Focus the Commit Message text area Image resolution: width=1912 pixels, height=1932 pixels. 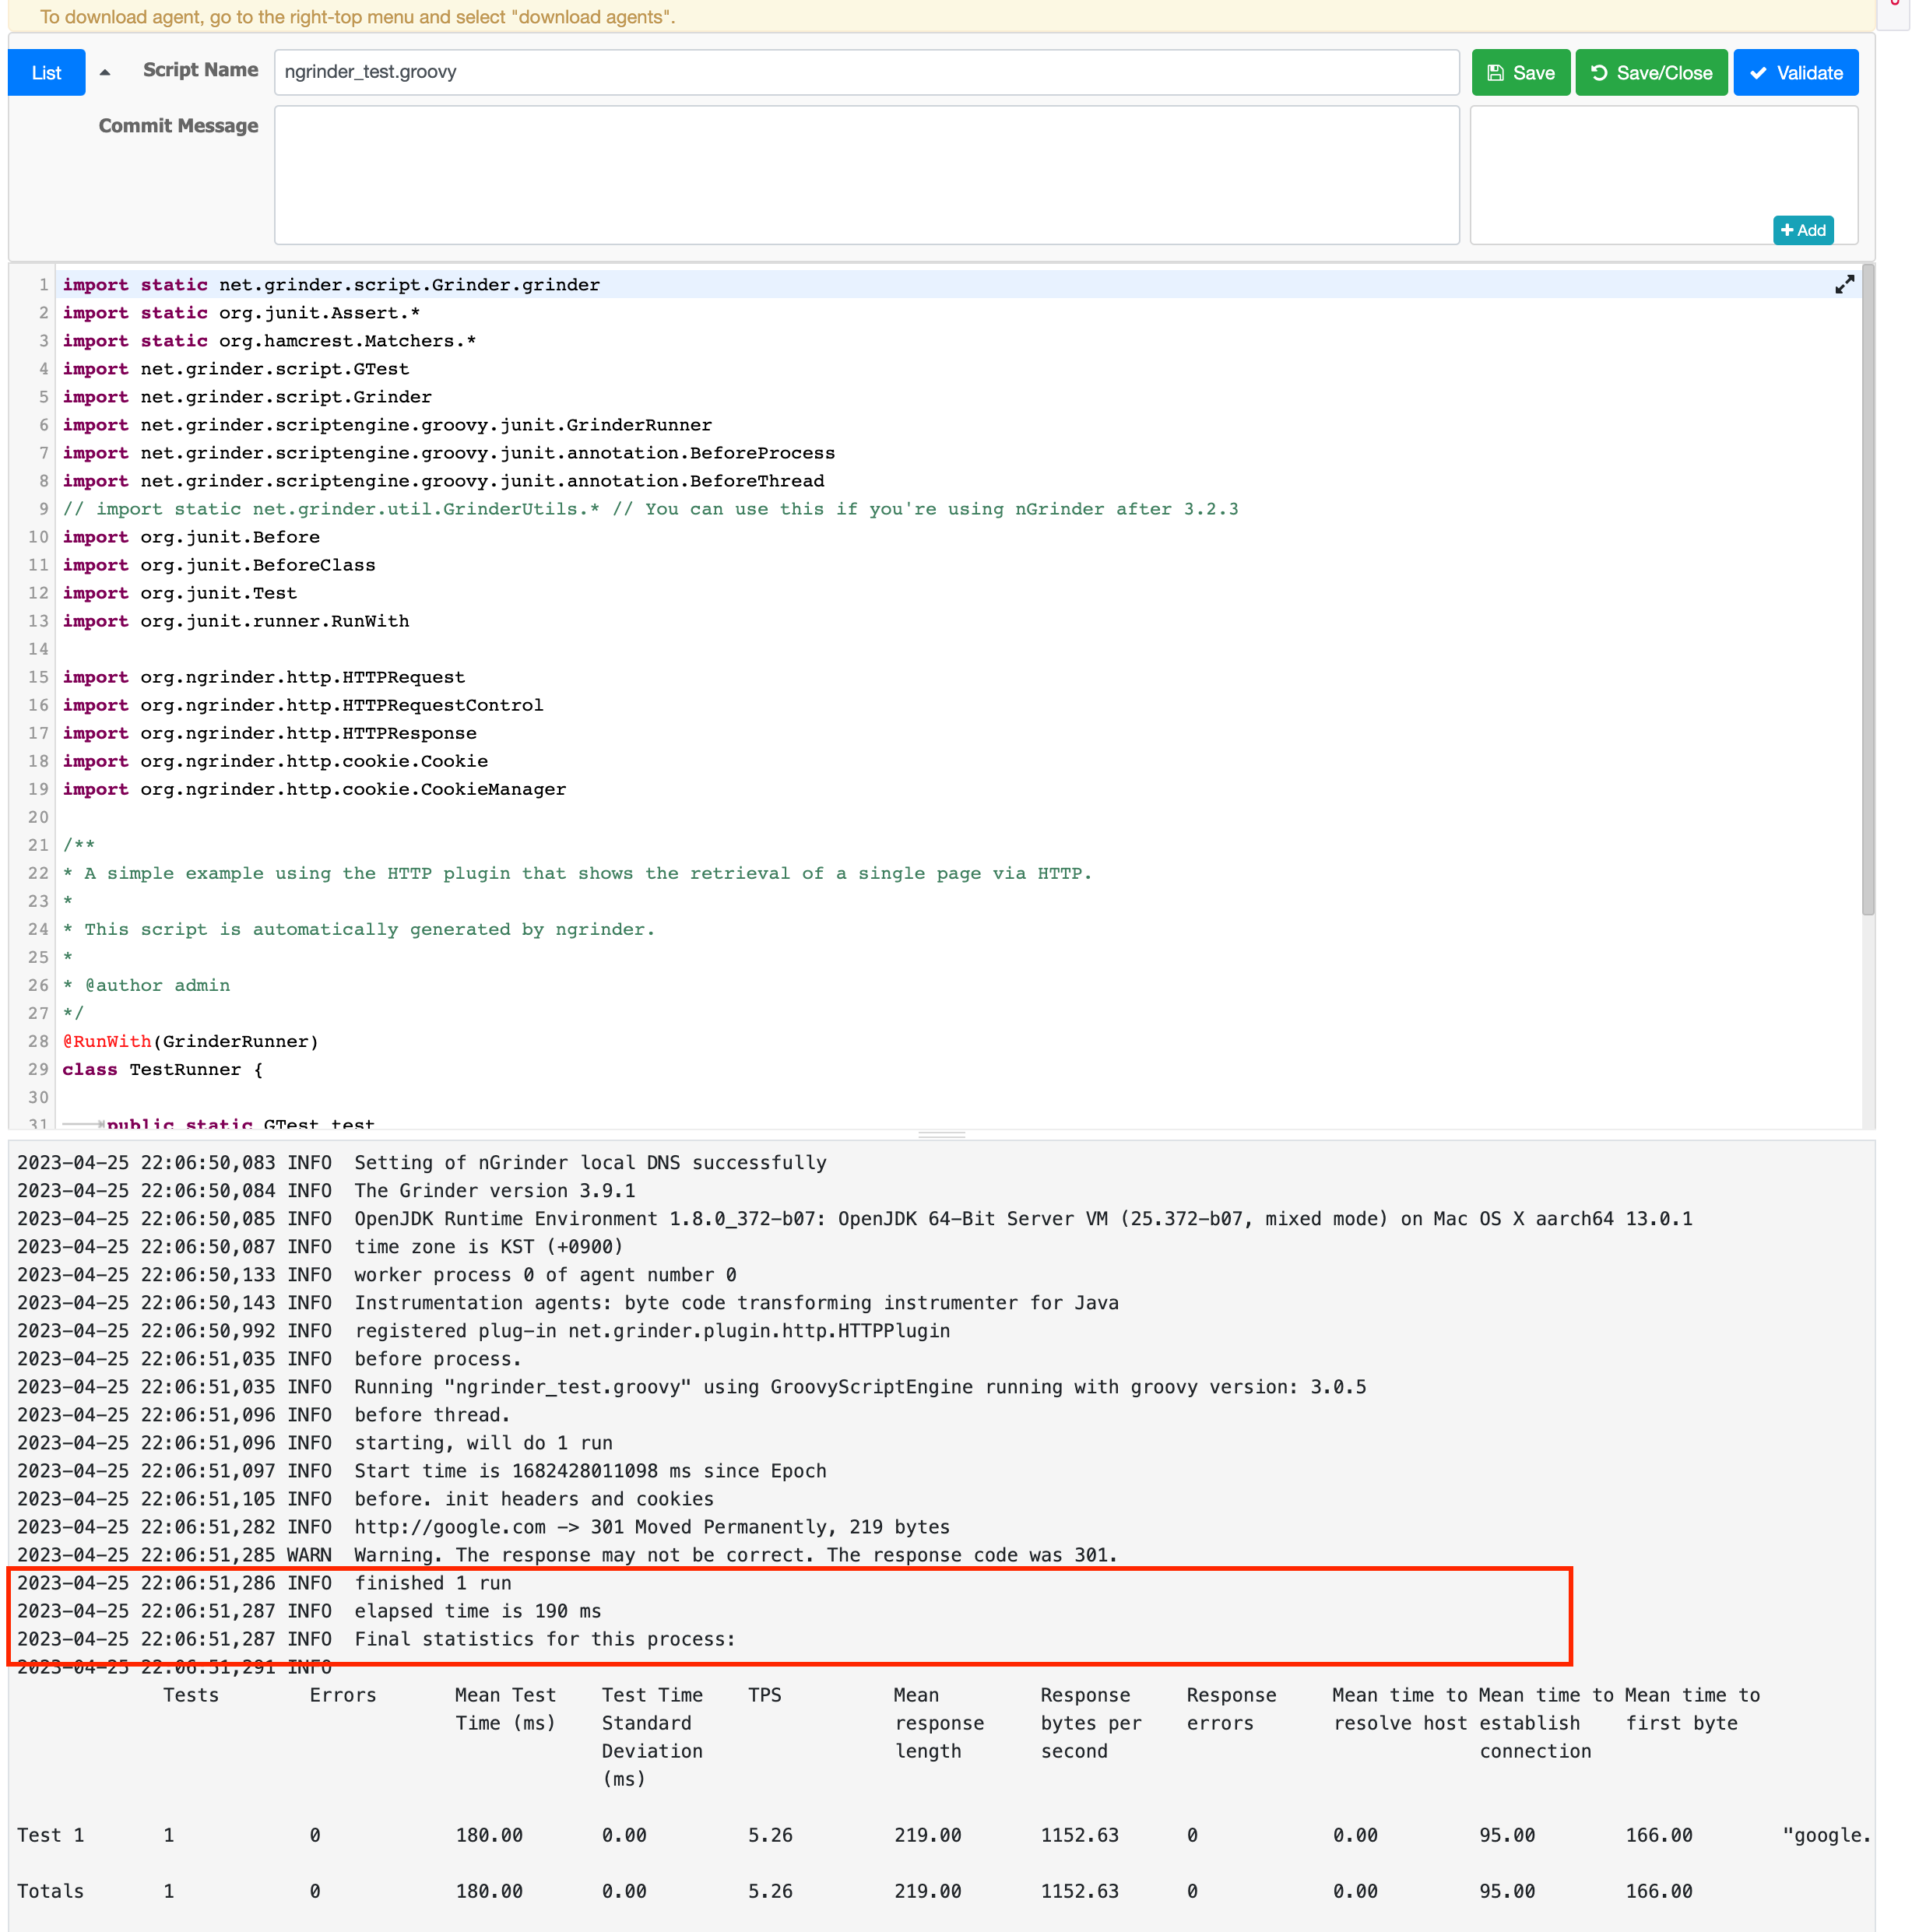865,175
